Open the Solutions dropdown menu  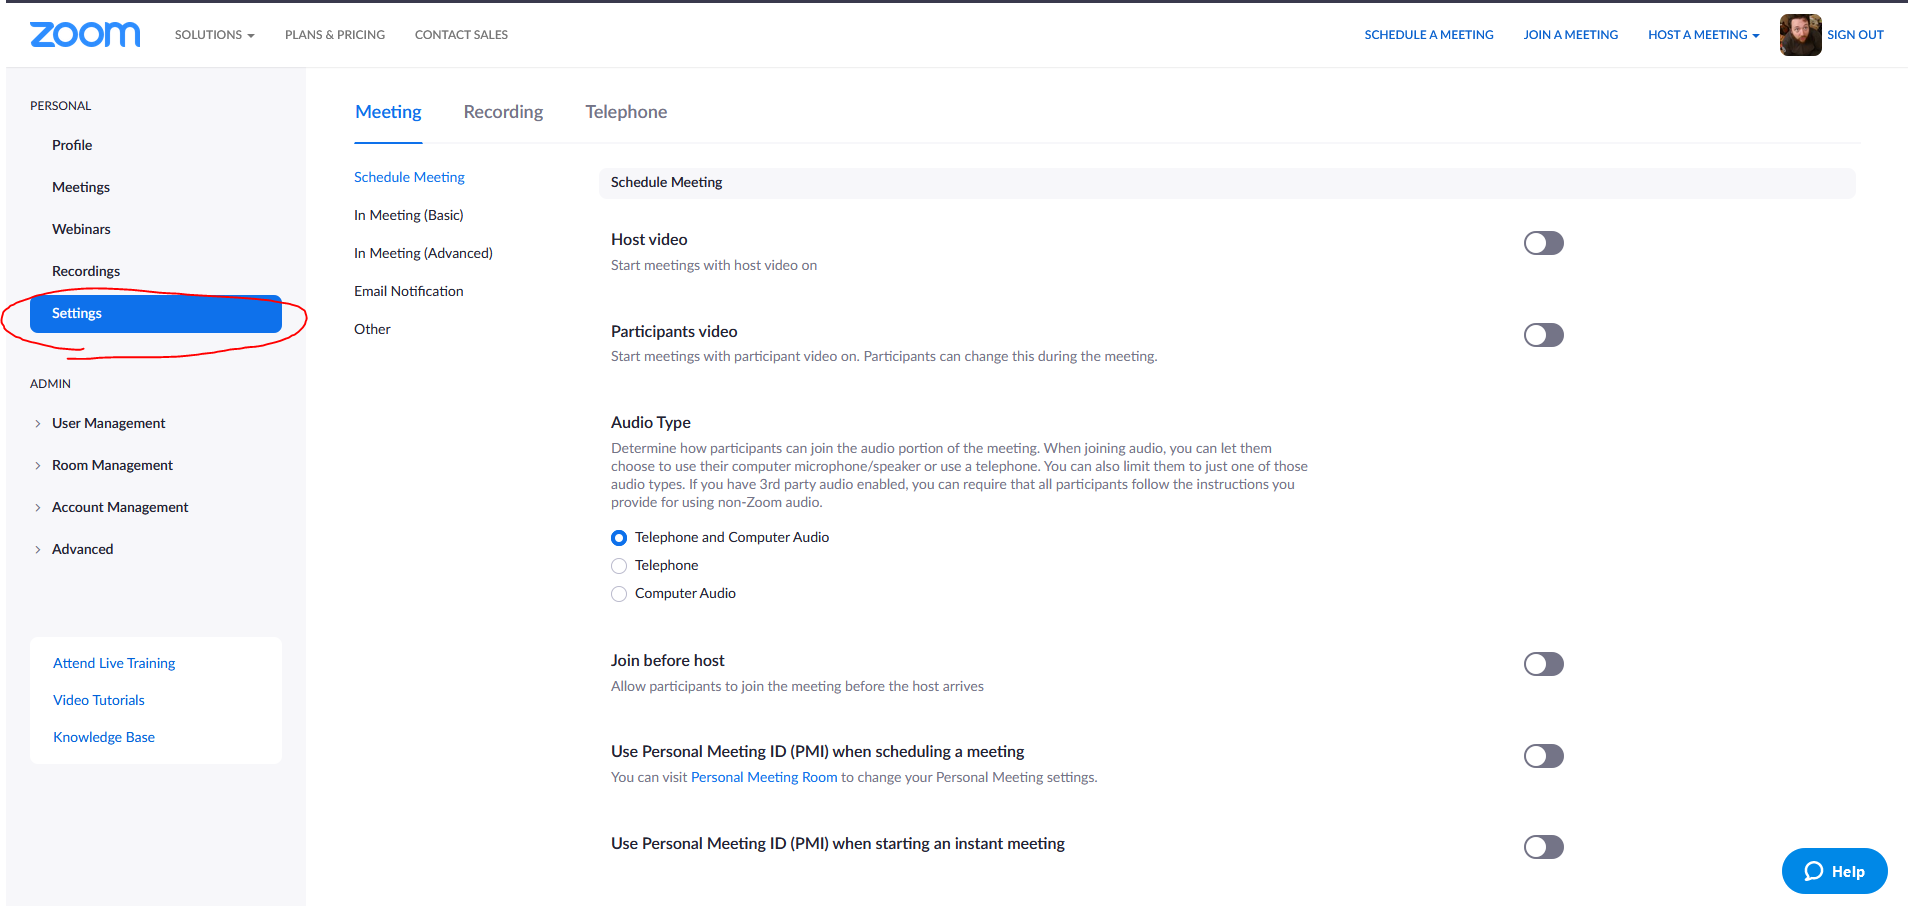[x=214, y=35]
